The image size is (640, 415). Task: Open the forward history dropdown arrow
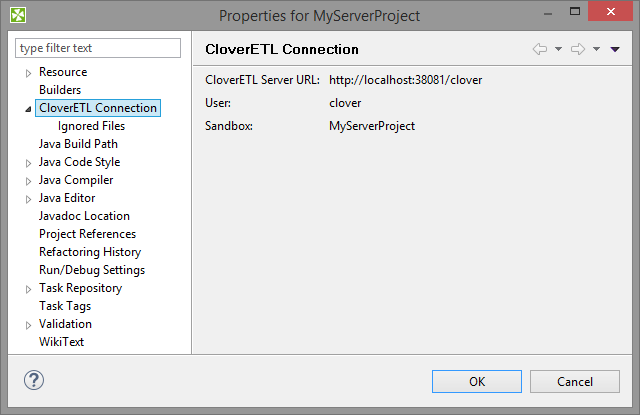(x=596, y=49)
